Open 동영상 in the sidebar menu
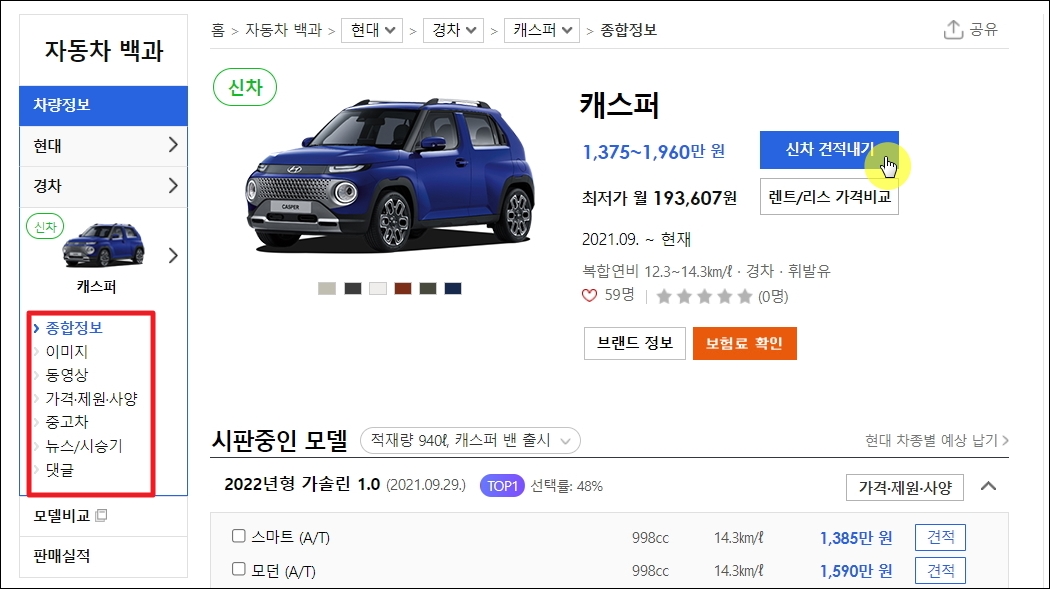The height and width of the screenshot is (589, 1050). (x=66, y=375)
